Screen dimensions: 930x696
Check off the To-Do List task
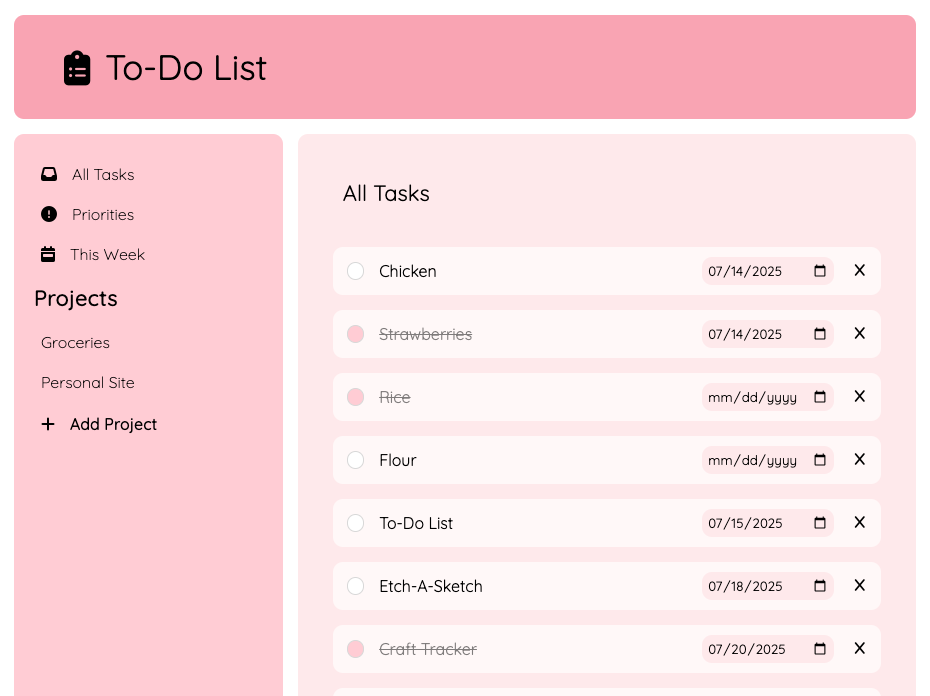(355, 523)
